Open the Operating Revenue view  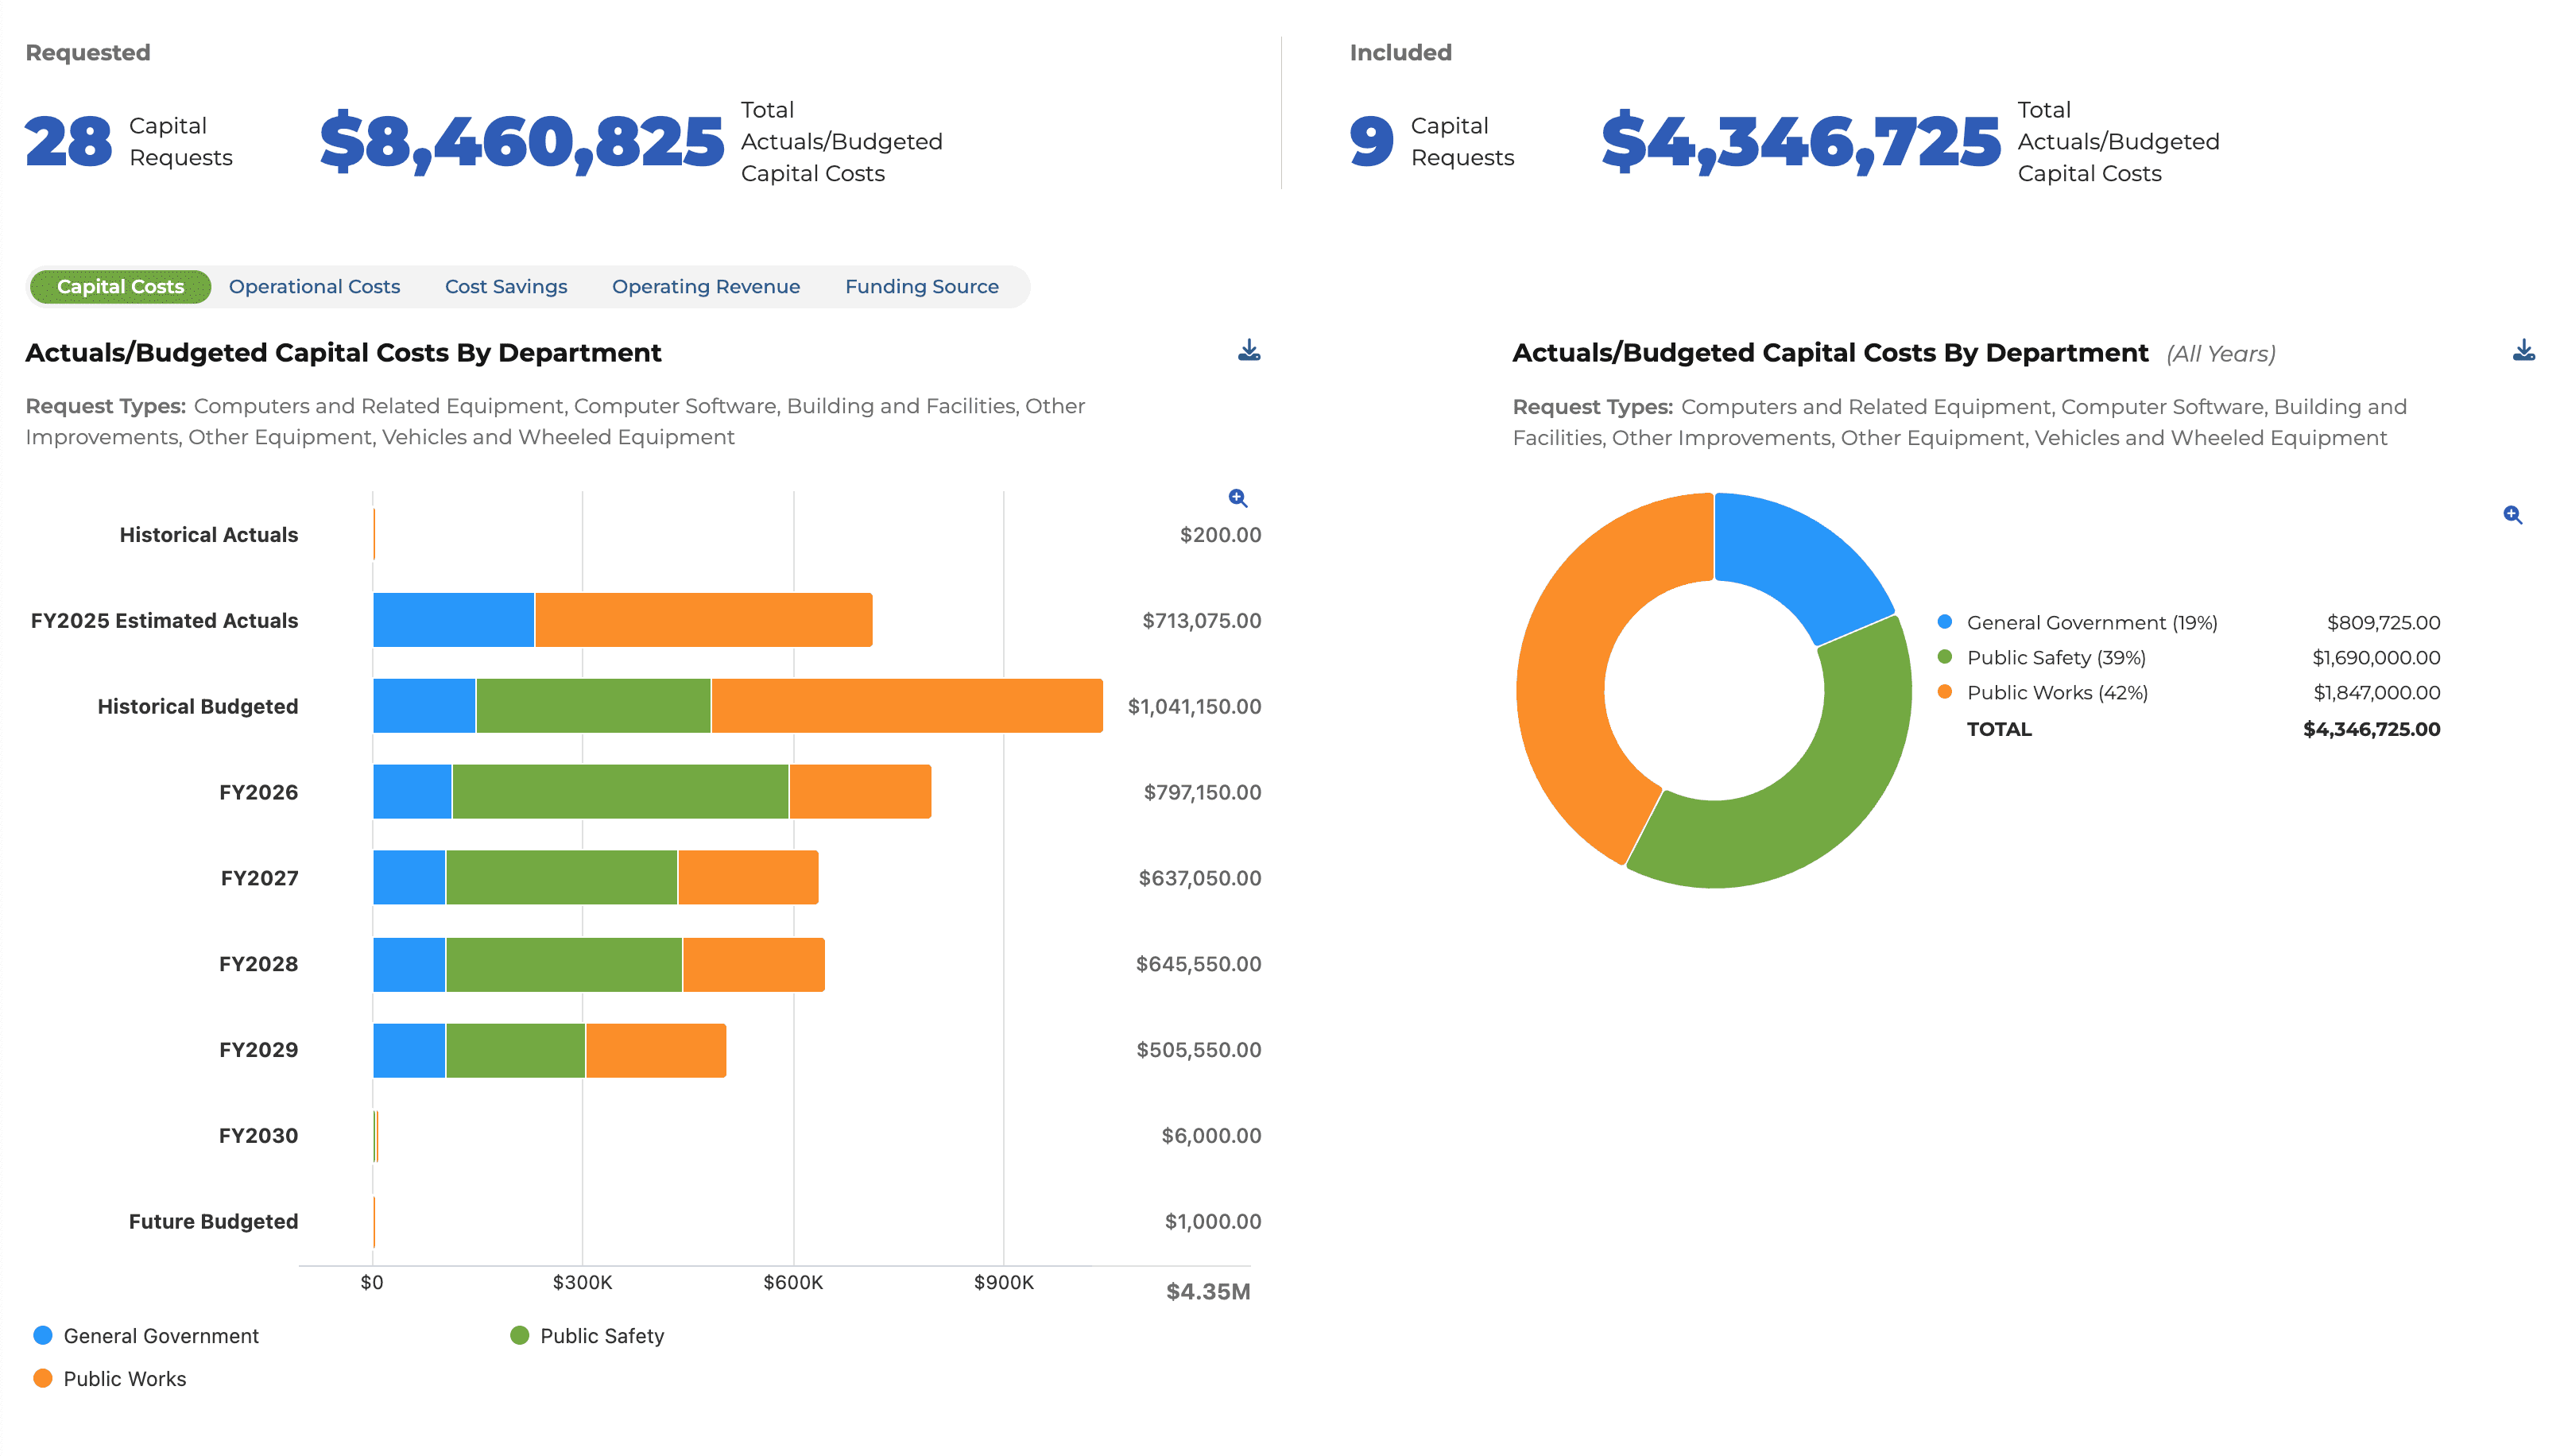[705, 286]
